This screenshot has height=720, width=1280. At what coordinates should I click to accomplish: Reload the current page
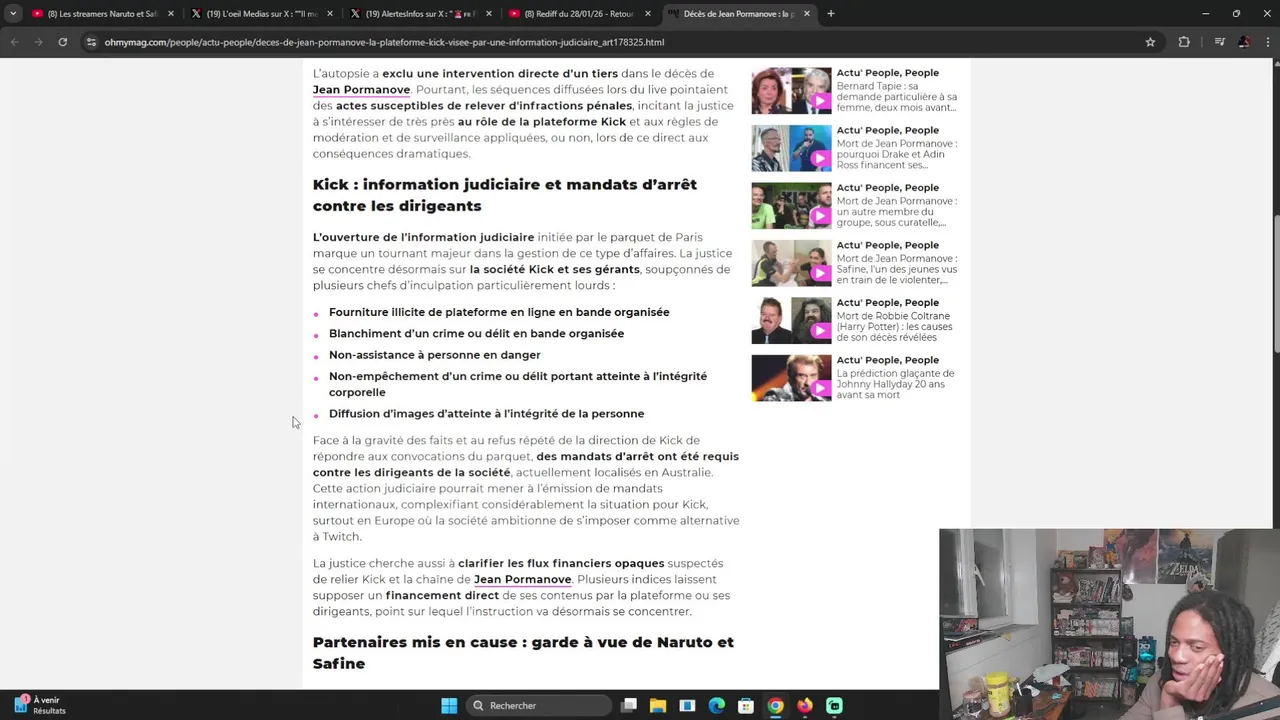click(x=62, y=42)
